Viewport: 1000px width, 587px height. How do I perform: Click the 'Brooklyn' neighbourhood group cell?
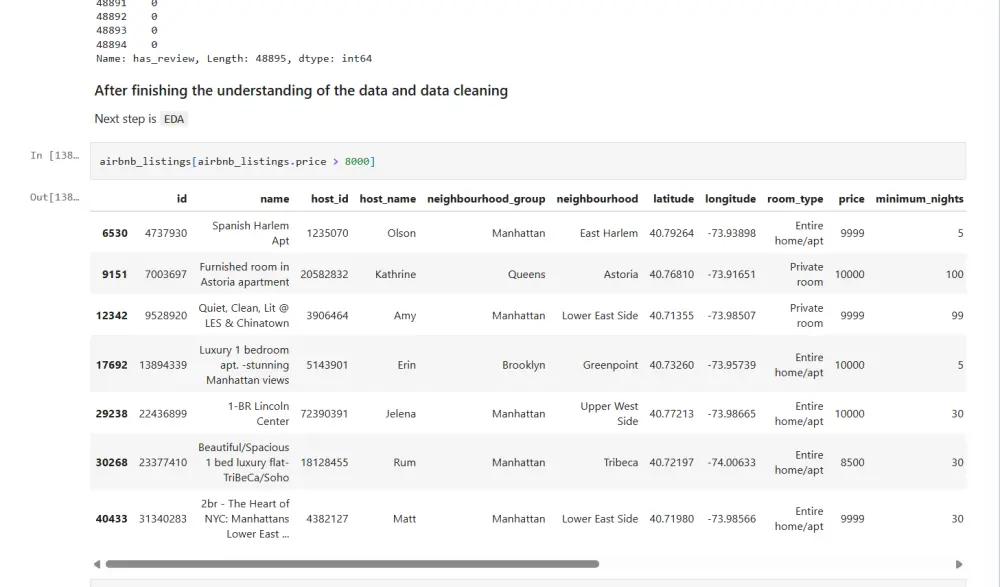pyautogui.click(x=524, y=365)
